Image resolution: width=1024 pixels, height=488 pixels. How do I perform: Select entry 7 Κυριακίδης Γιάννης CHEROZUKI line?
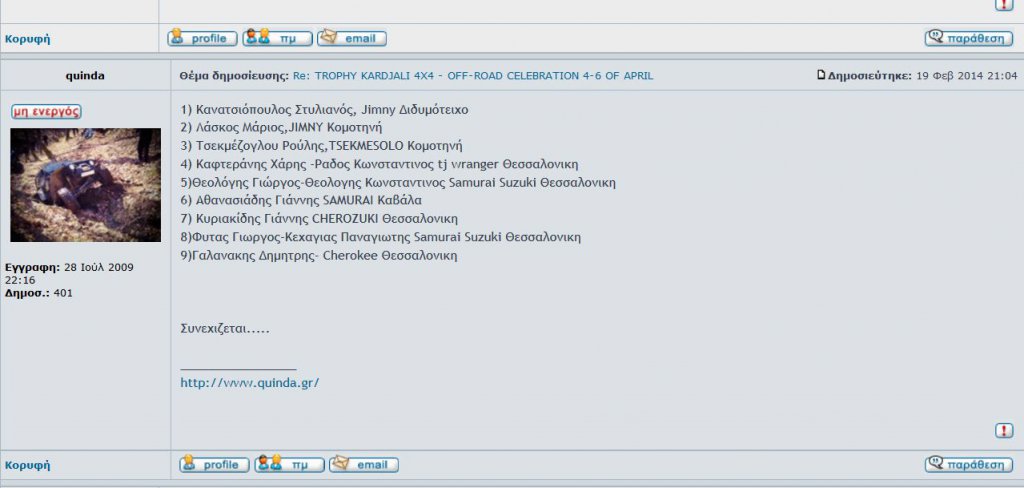pos(319,219)
